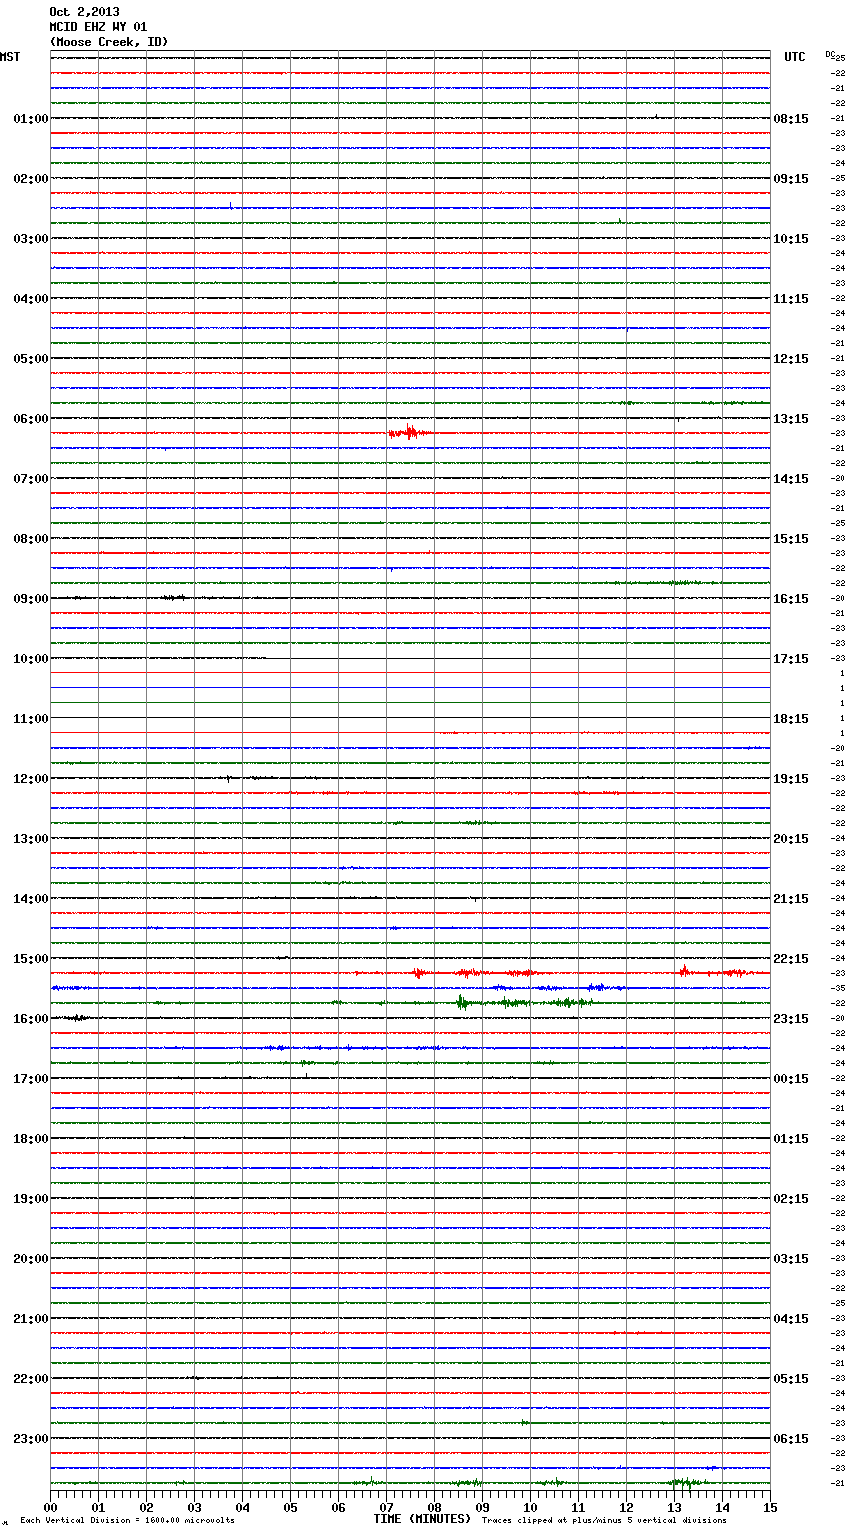Image resolution: width=850 pixels, height=1534 pixels.
Task: Select the station code 'MCID EHZ WY 01'
Action: coord(98,27)
